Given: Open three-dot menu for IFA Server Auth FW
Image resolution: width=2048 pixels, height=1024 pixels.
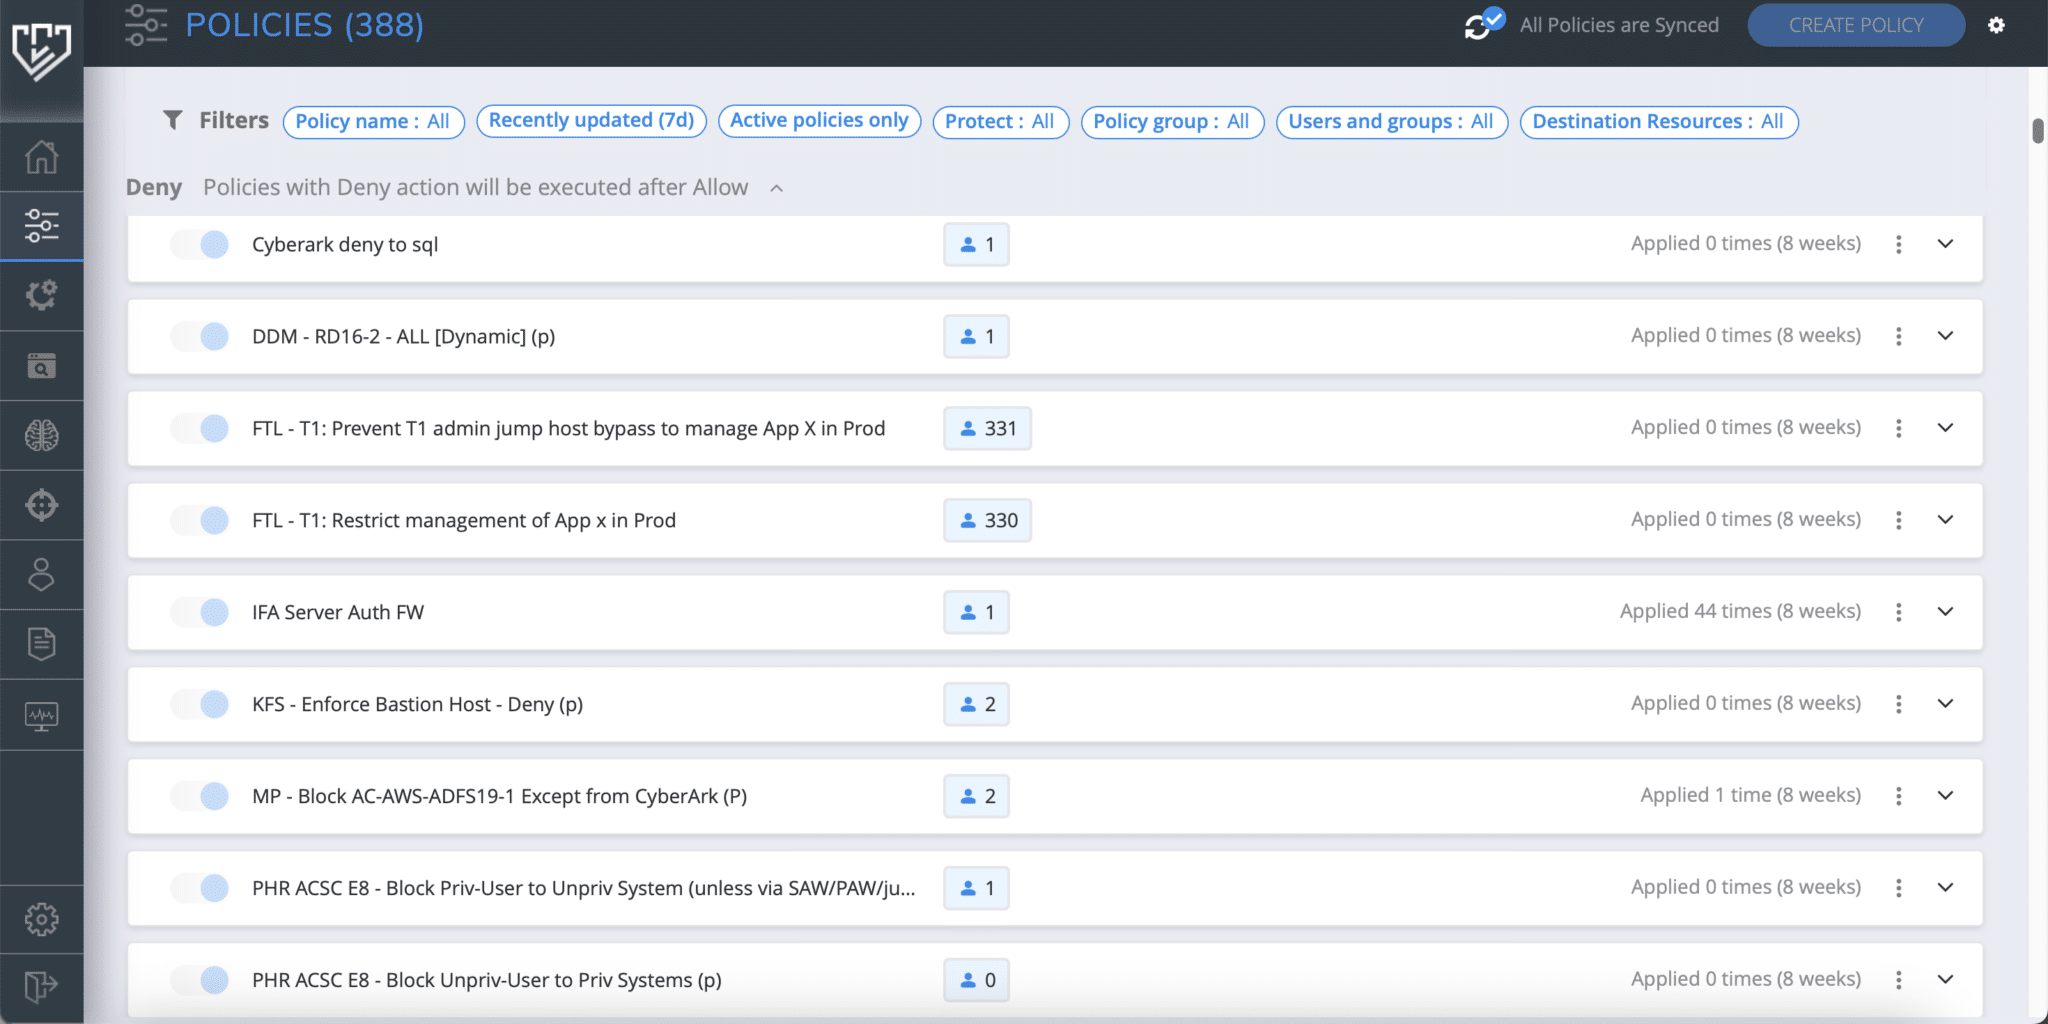Looking at the screenshot, I should point(1898,612).
